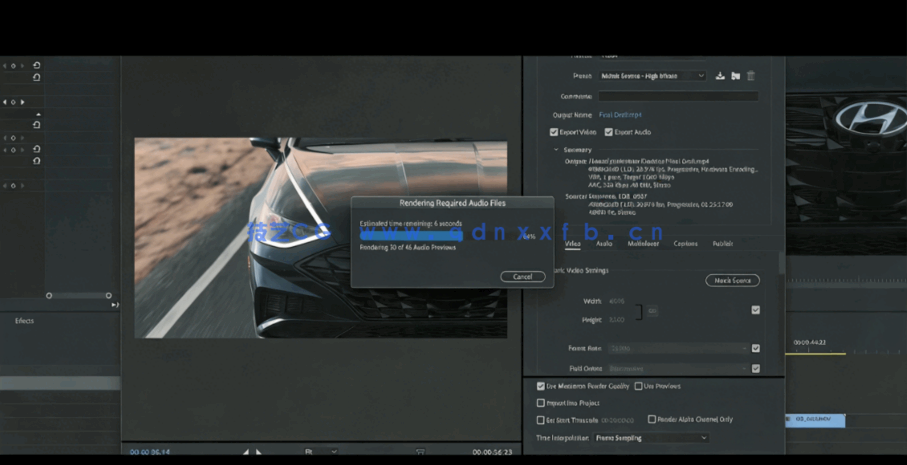Switch to the Audio tab
The width and height of the screenshot is (907, 465).
pos(604,244)
